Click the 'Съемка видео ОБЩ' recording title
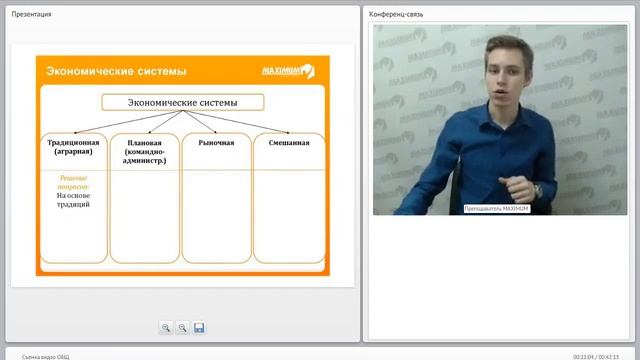This screenshot has height=360, width=640. click(46, 357)
